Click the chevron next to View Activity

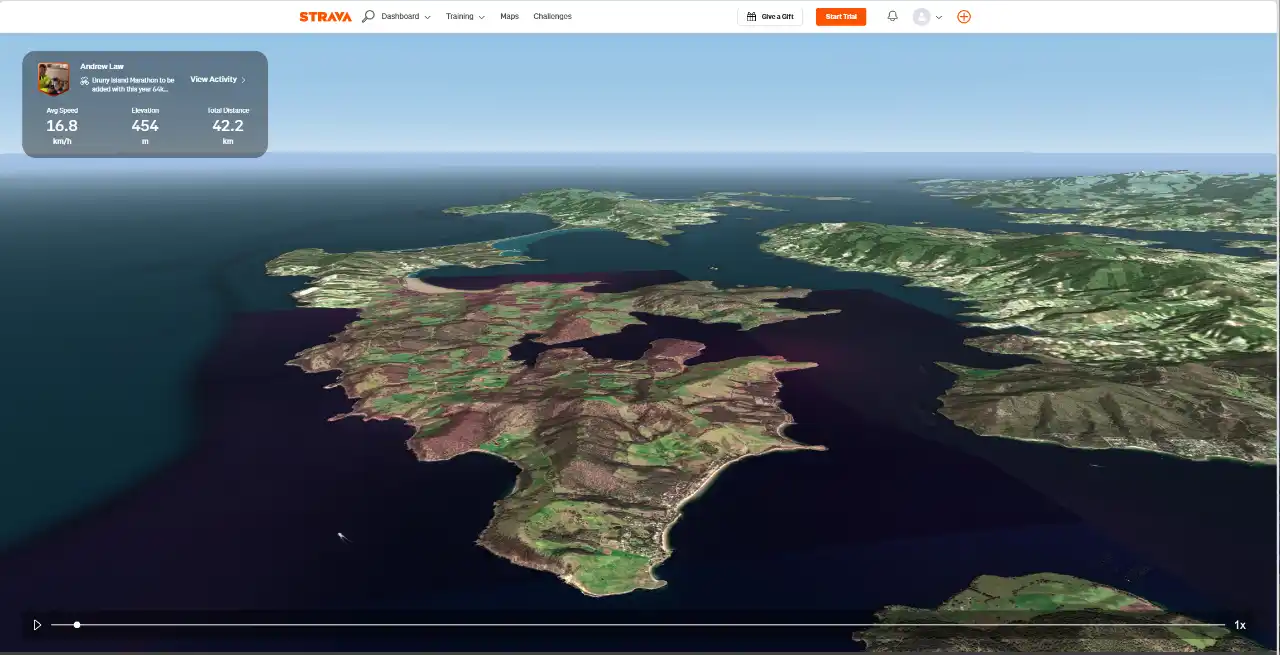(243, 80)
